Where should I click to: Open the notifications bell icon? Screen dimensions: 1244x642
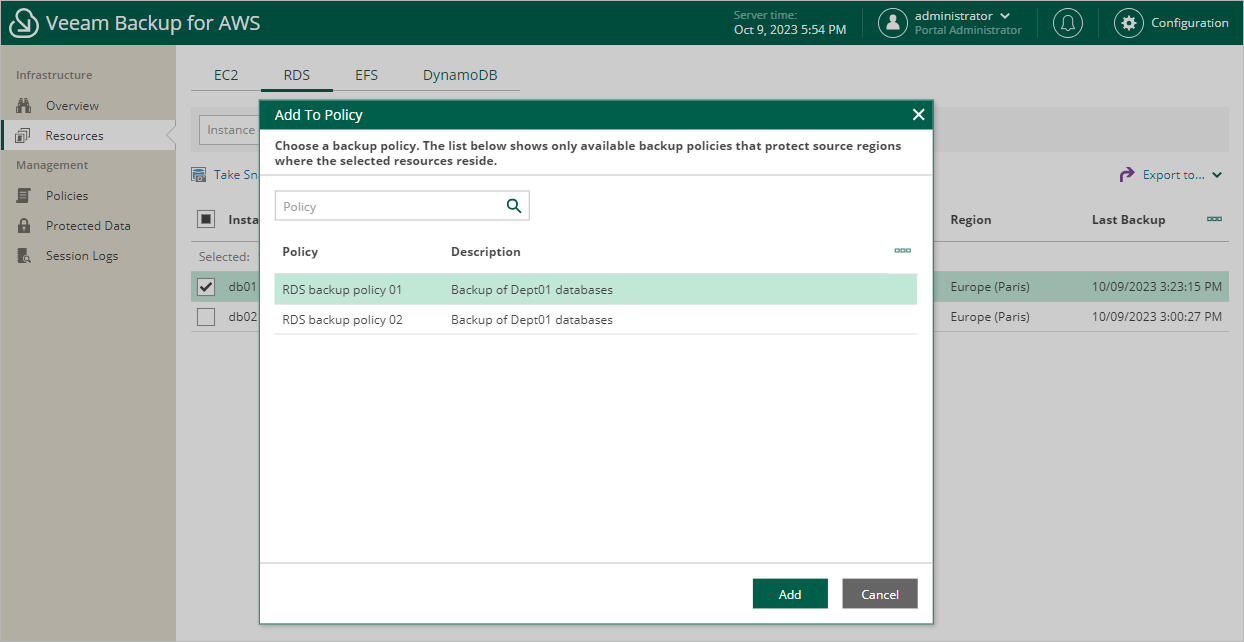[x=1068, y=23]
